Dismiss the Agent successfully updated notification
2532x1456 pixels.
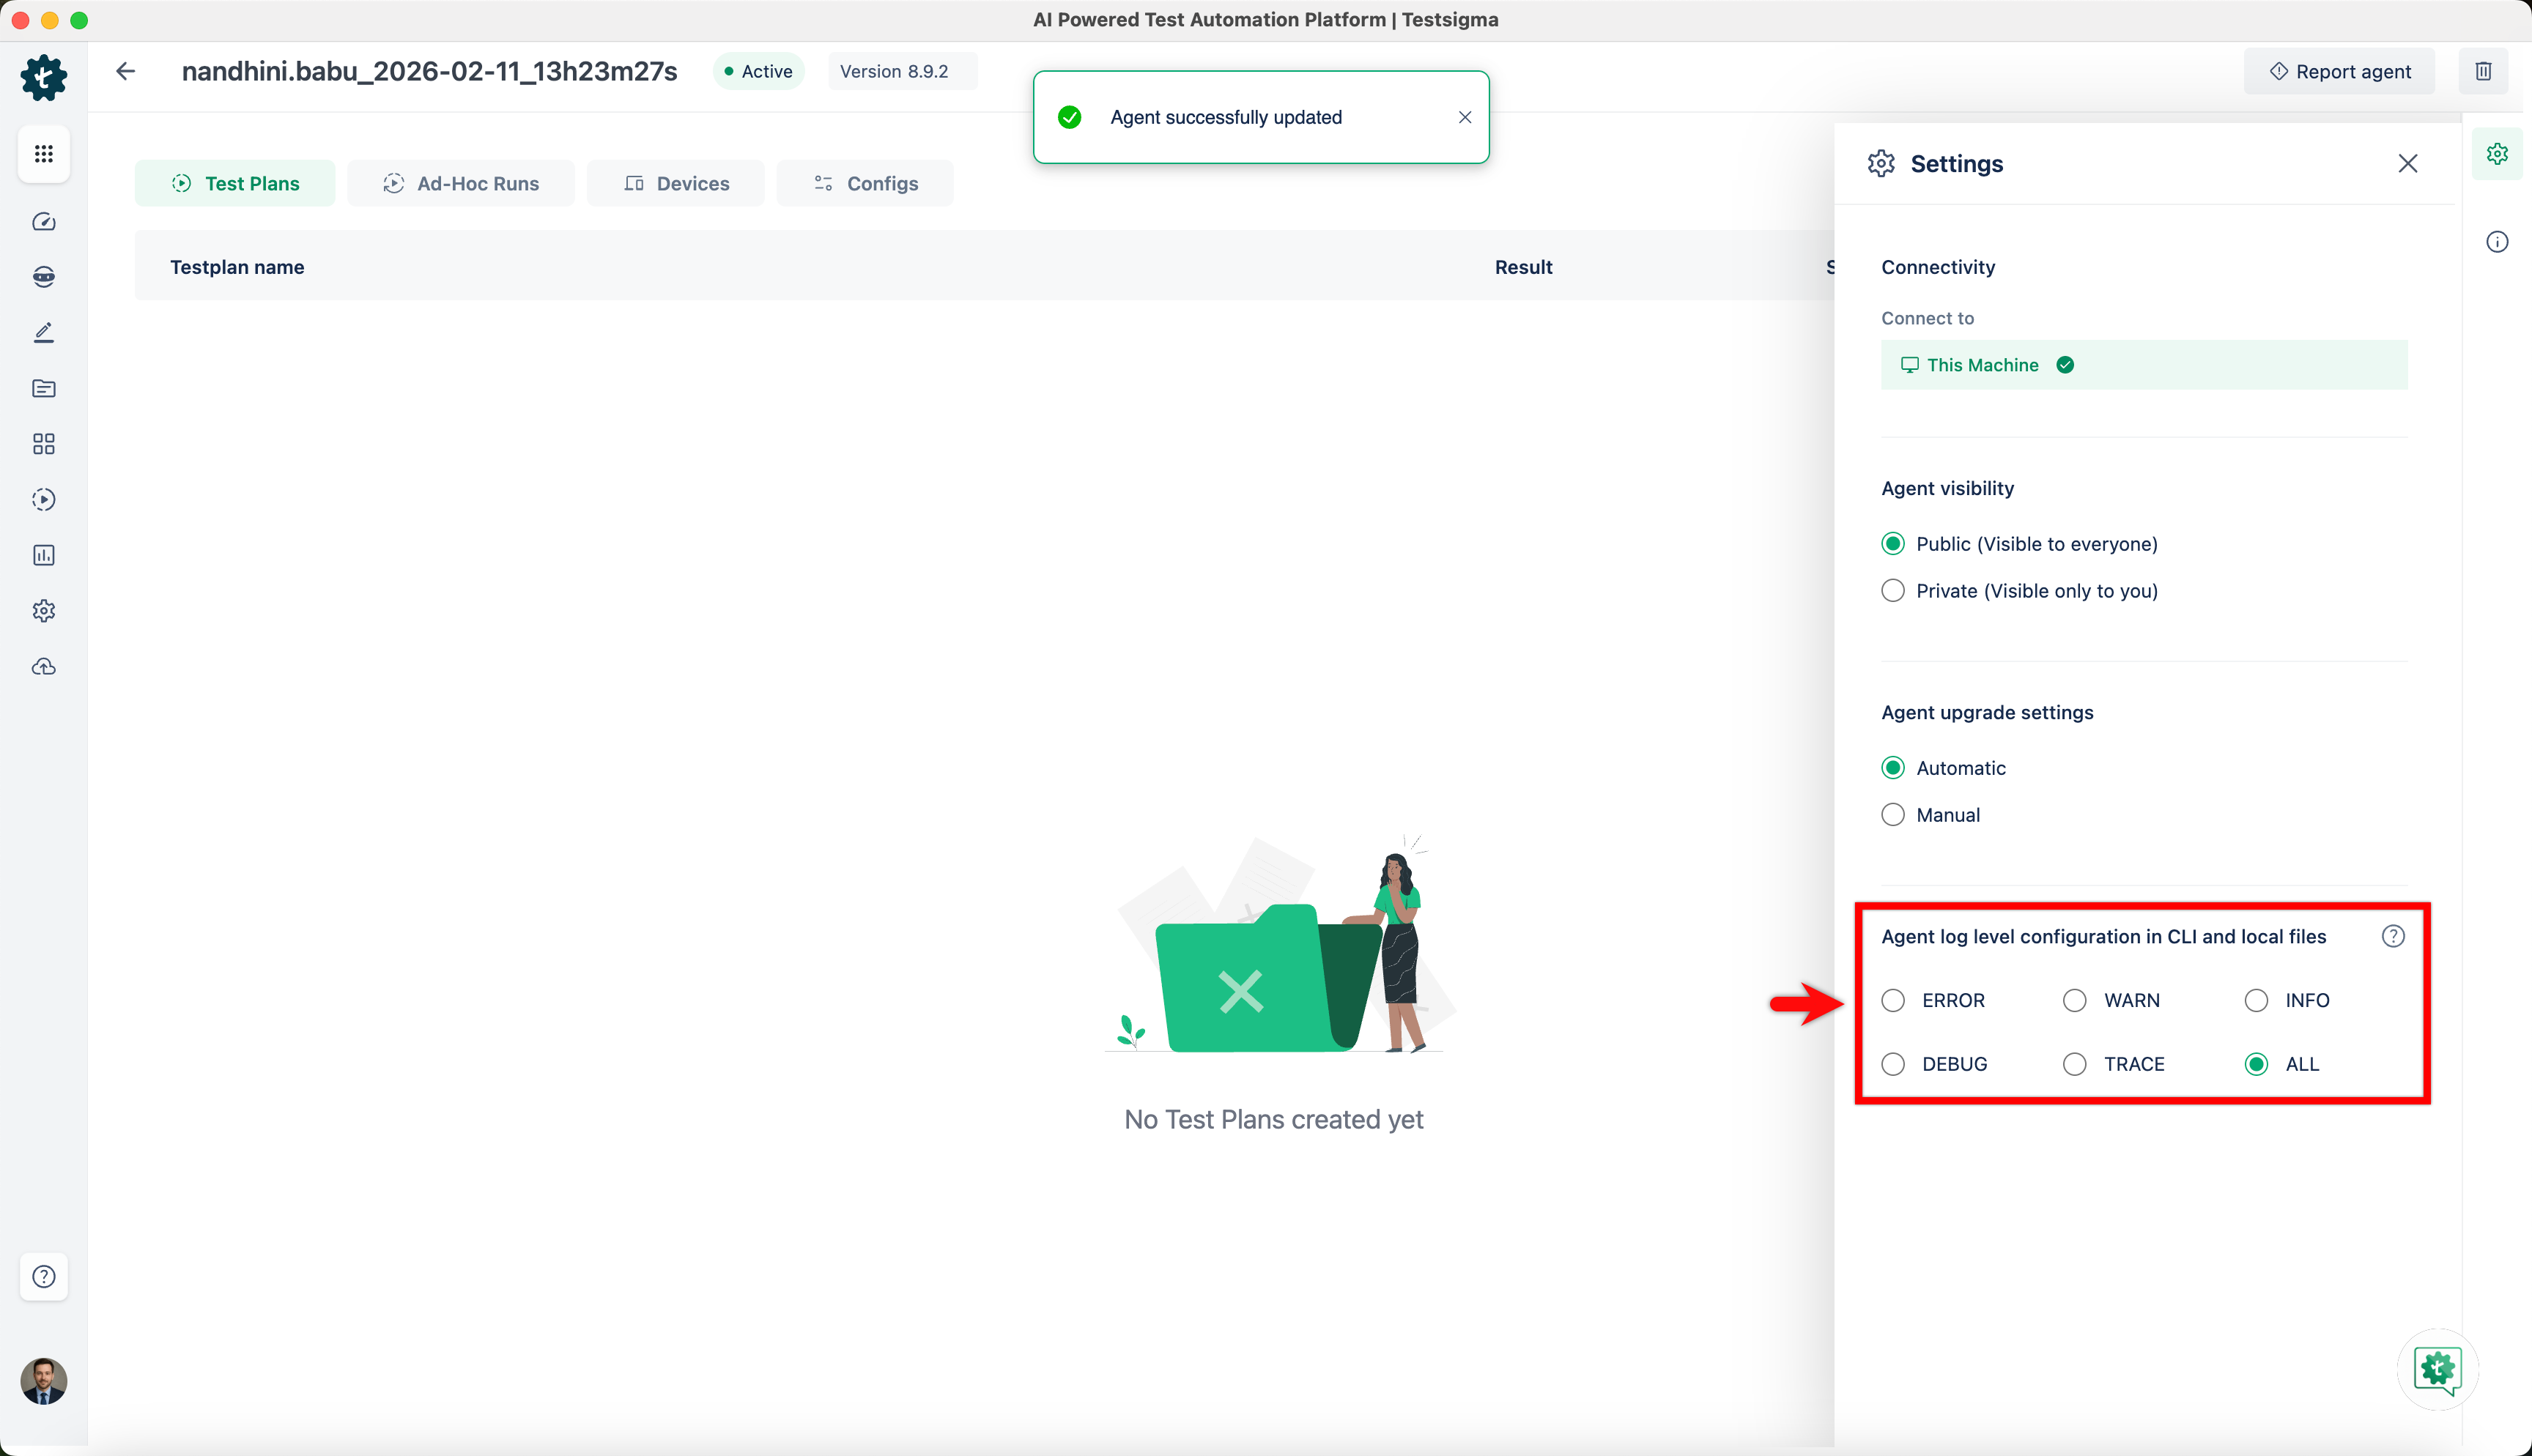[1465, 118]
